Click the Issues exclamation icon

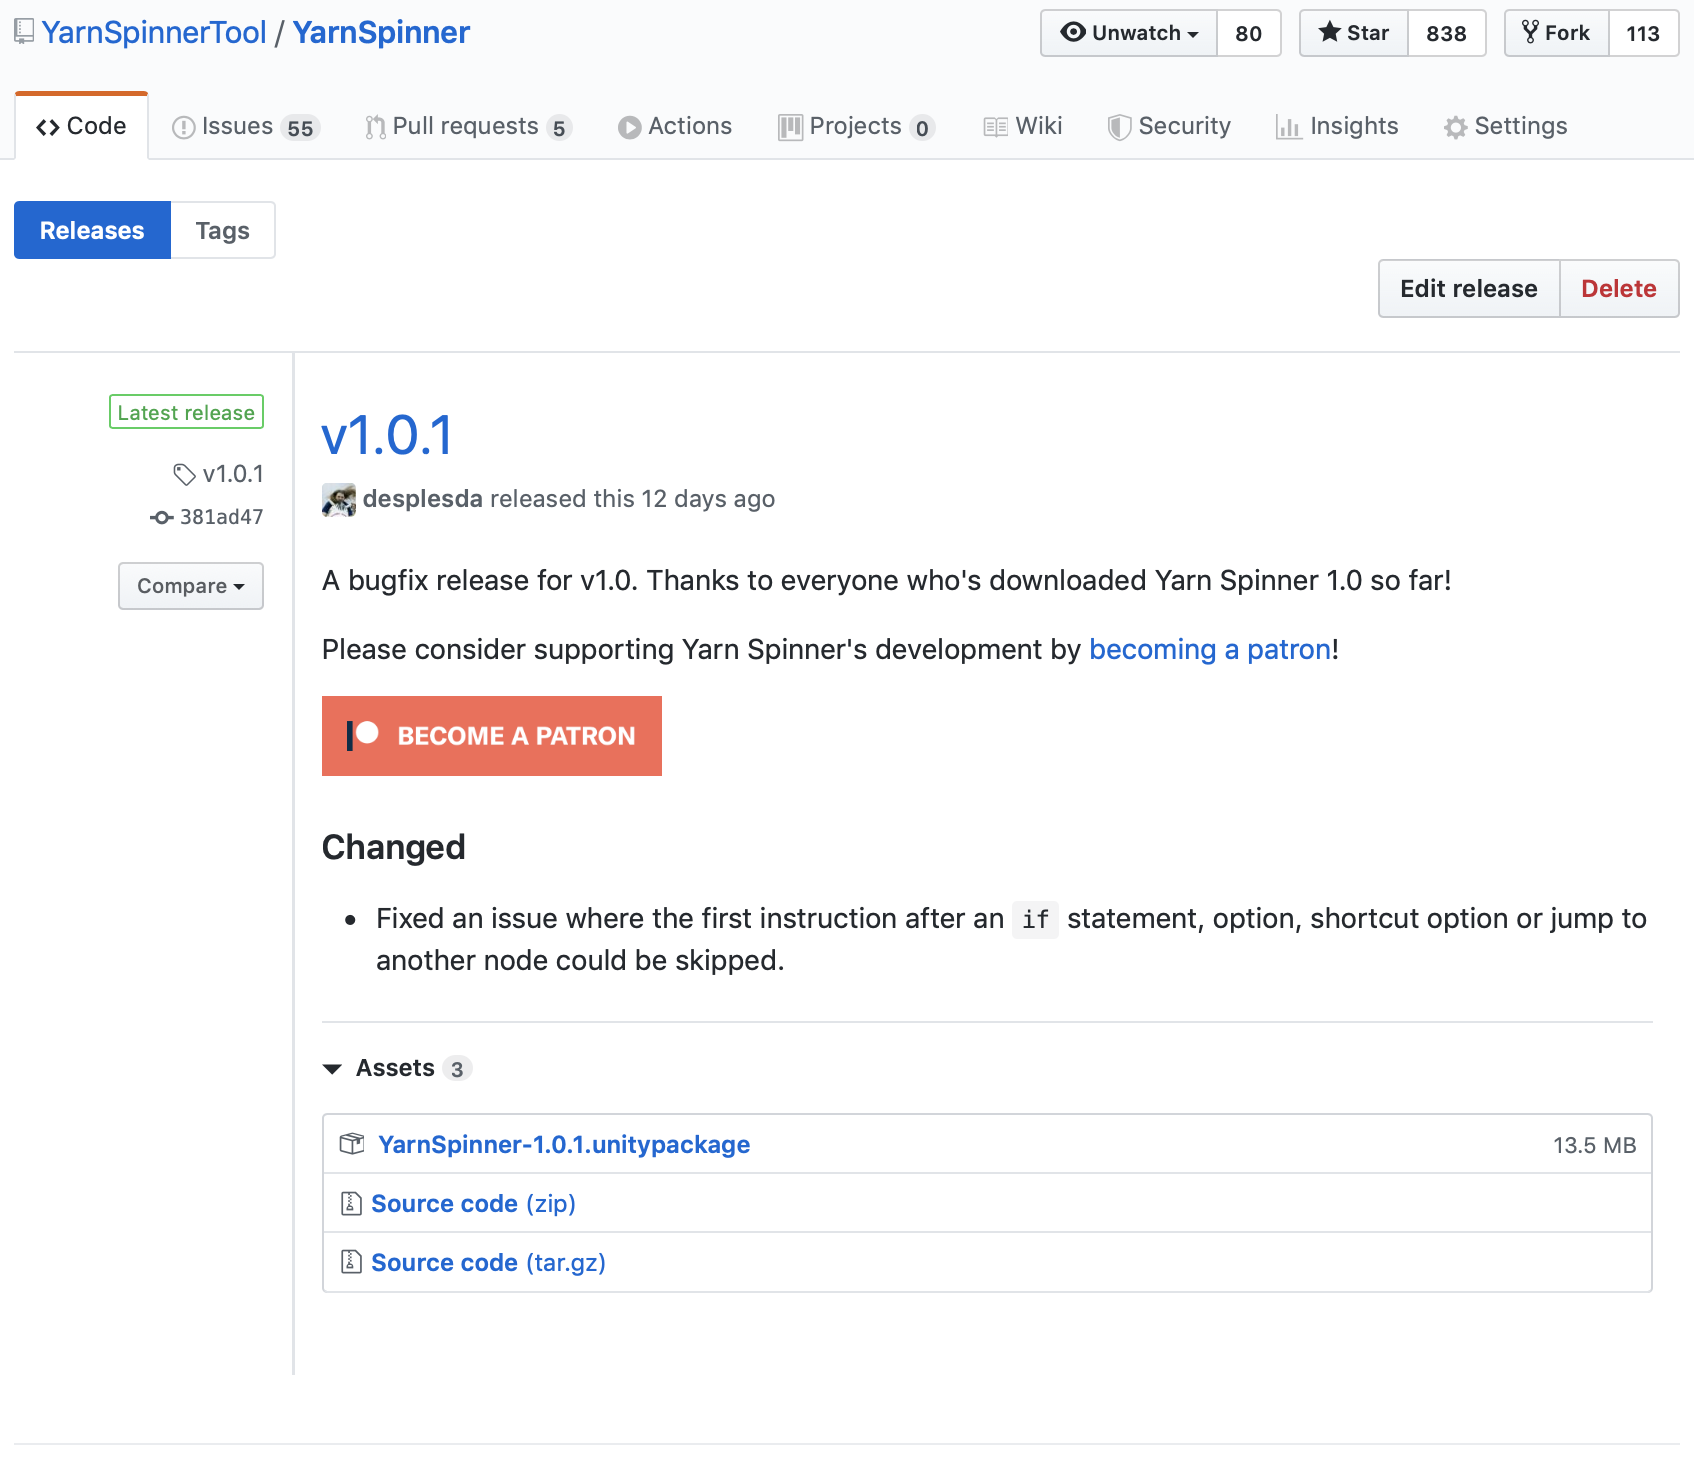(184, 127)
